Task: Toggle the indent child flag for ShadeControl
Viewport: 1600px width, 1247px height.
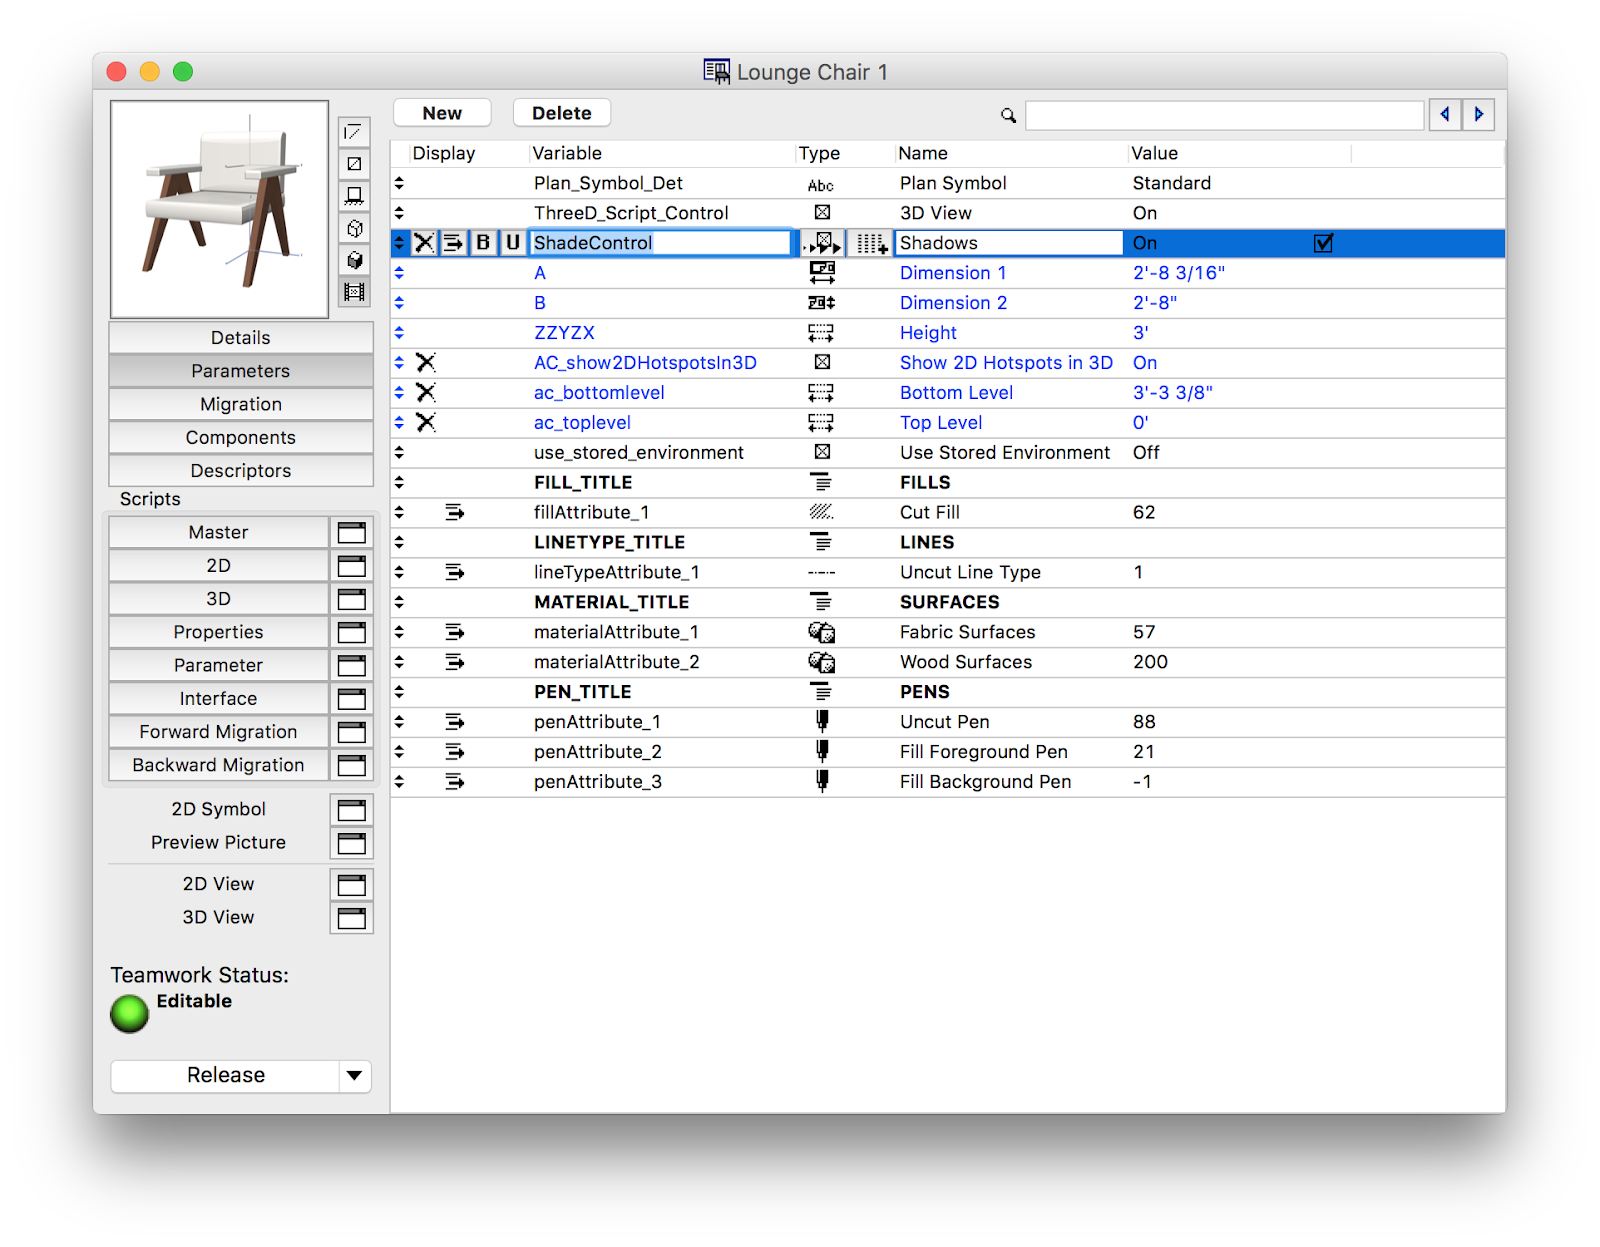Action: 453,243
